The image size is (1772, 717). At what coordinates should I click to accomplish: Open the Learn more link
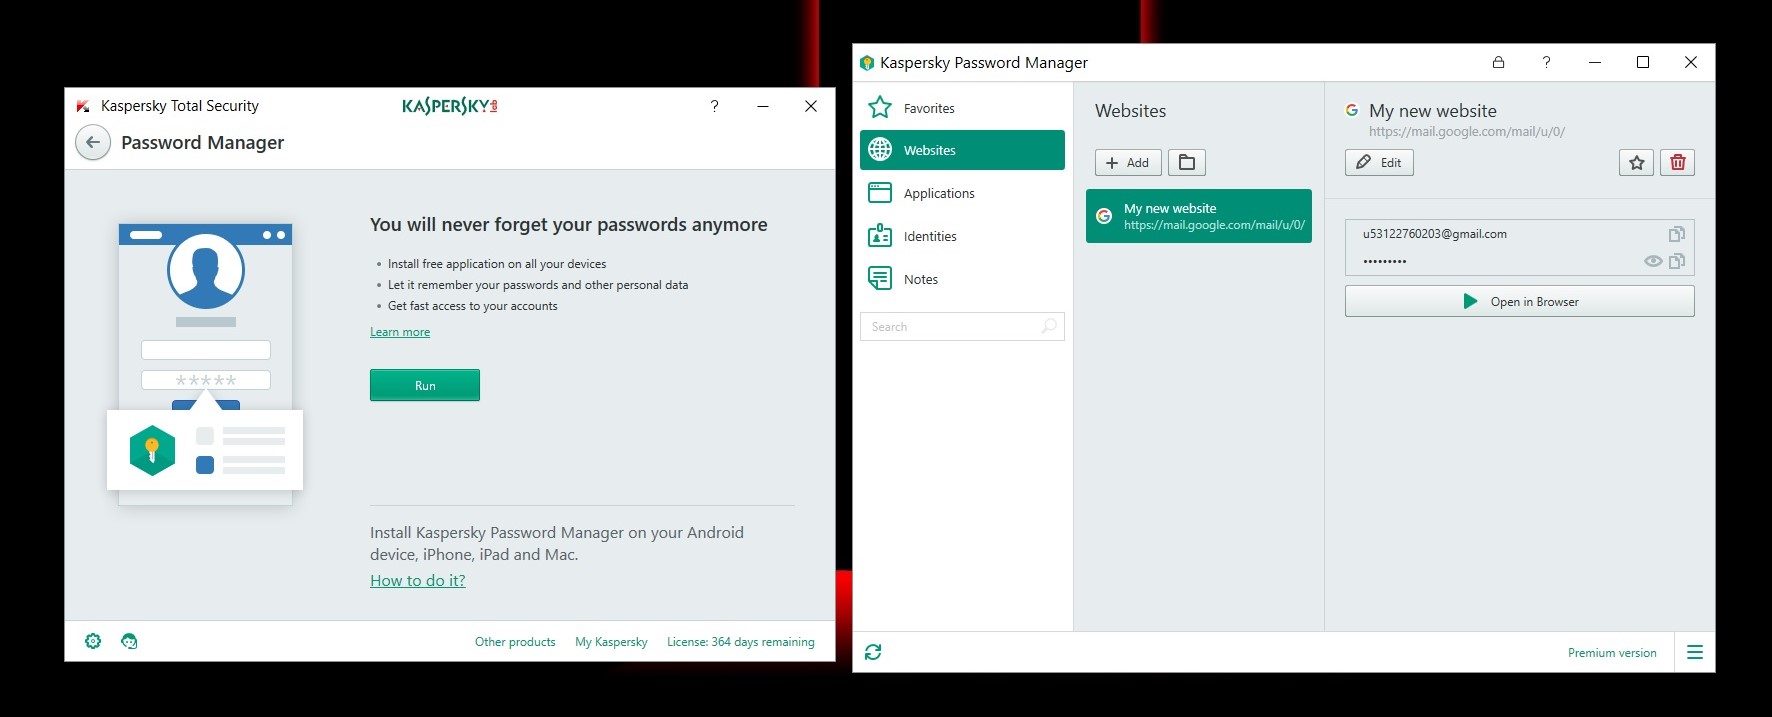400,332
